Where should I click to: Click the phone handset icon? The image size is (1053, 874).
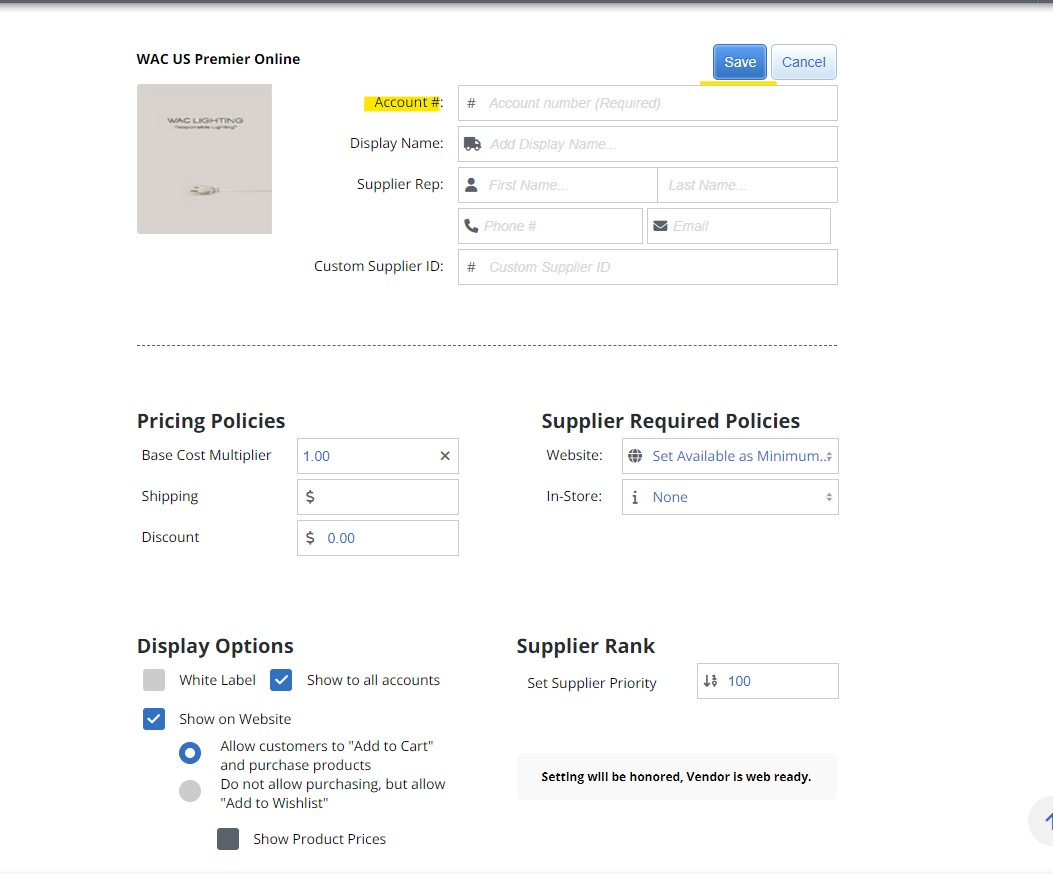(471, 226)
